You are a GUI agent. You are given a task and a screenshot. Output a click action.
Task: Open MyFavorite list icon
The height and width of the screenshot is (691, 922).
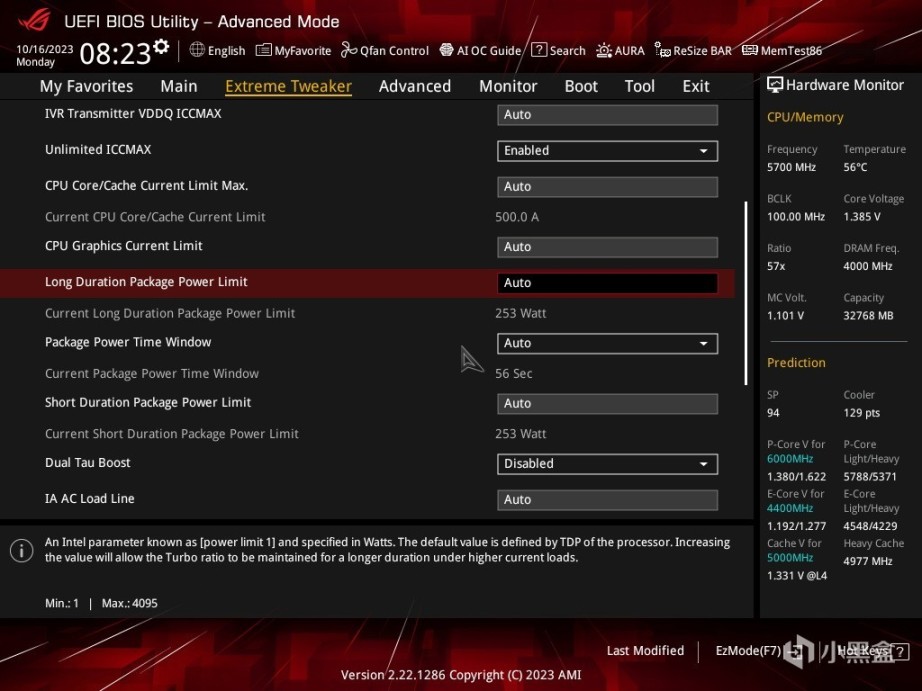[263, 50]
